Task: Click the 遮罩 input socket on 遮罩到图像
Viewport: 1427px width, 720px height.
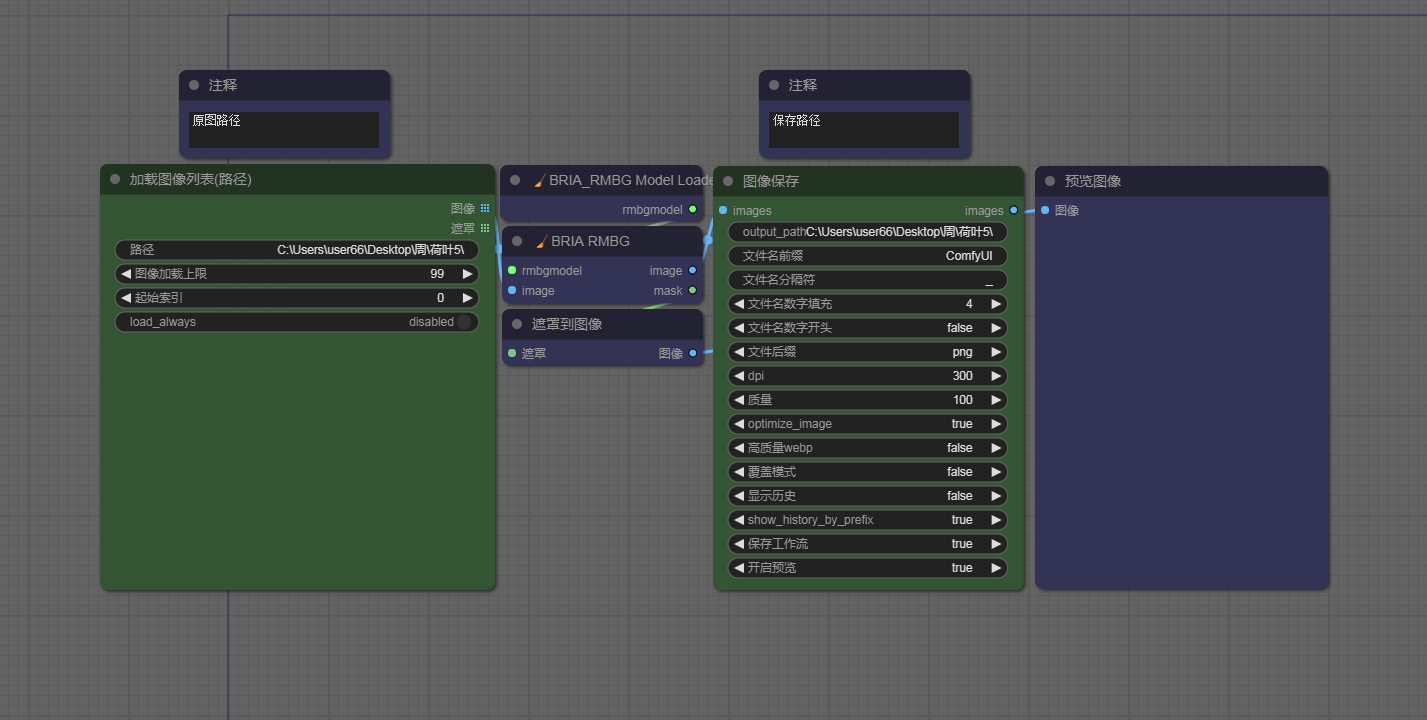Action: 512,353
